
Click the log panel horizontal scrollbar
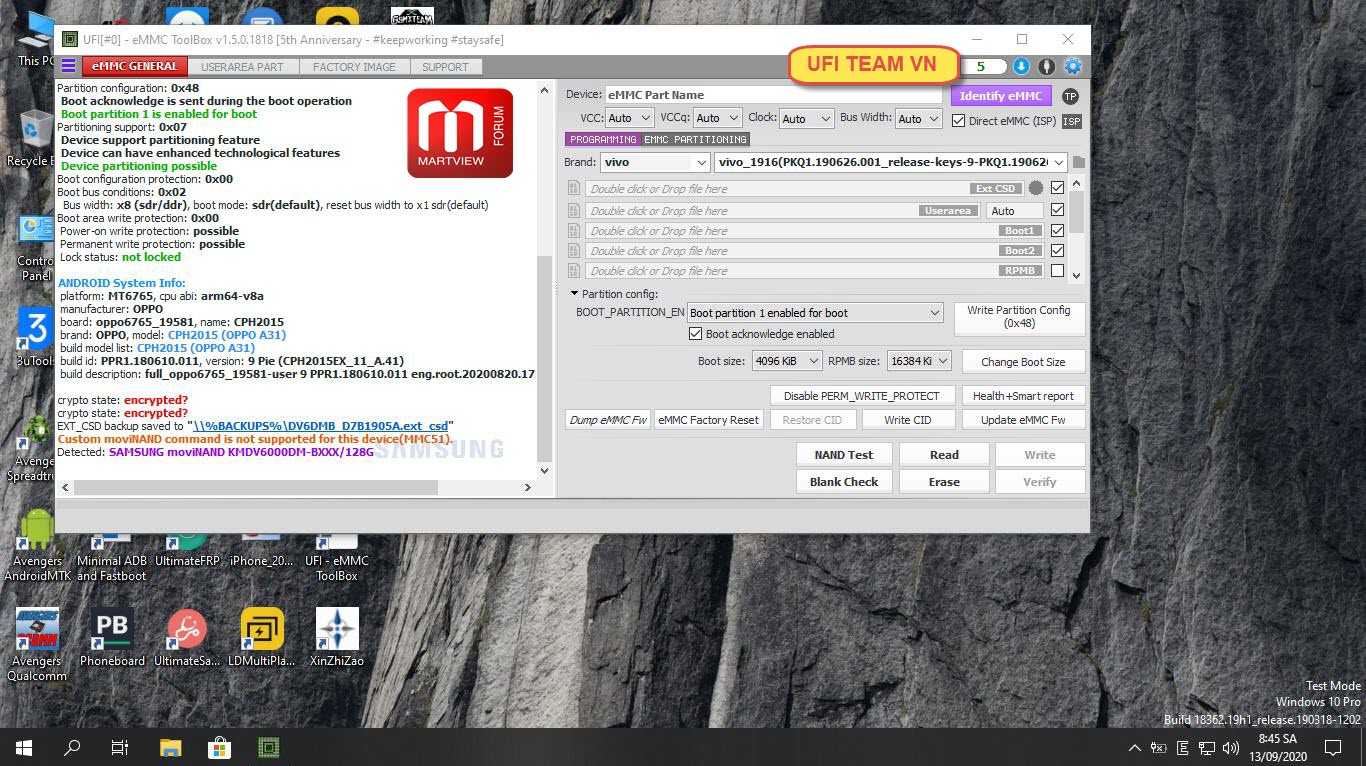[x=255, y=487]
